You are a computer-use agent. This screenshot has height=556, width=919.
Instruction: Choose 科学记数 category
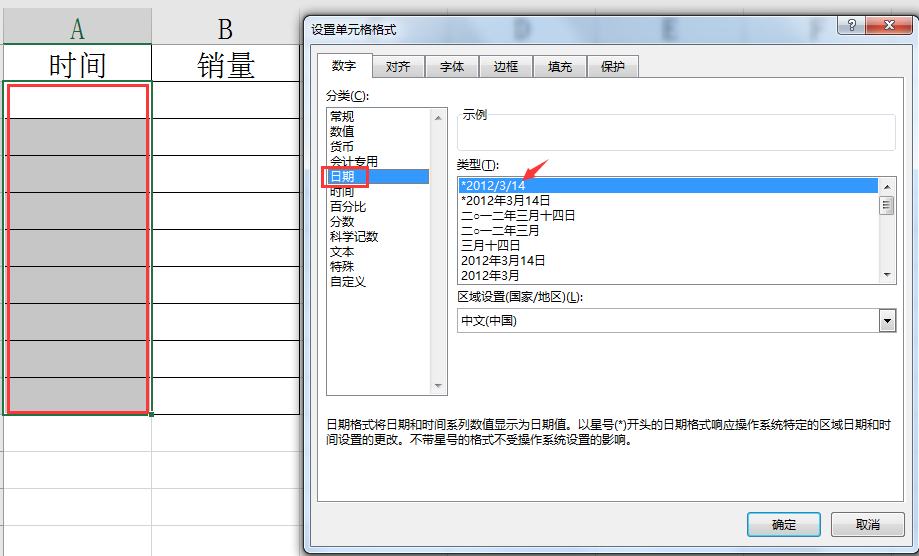(379, 237)
